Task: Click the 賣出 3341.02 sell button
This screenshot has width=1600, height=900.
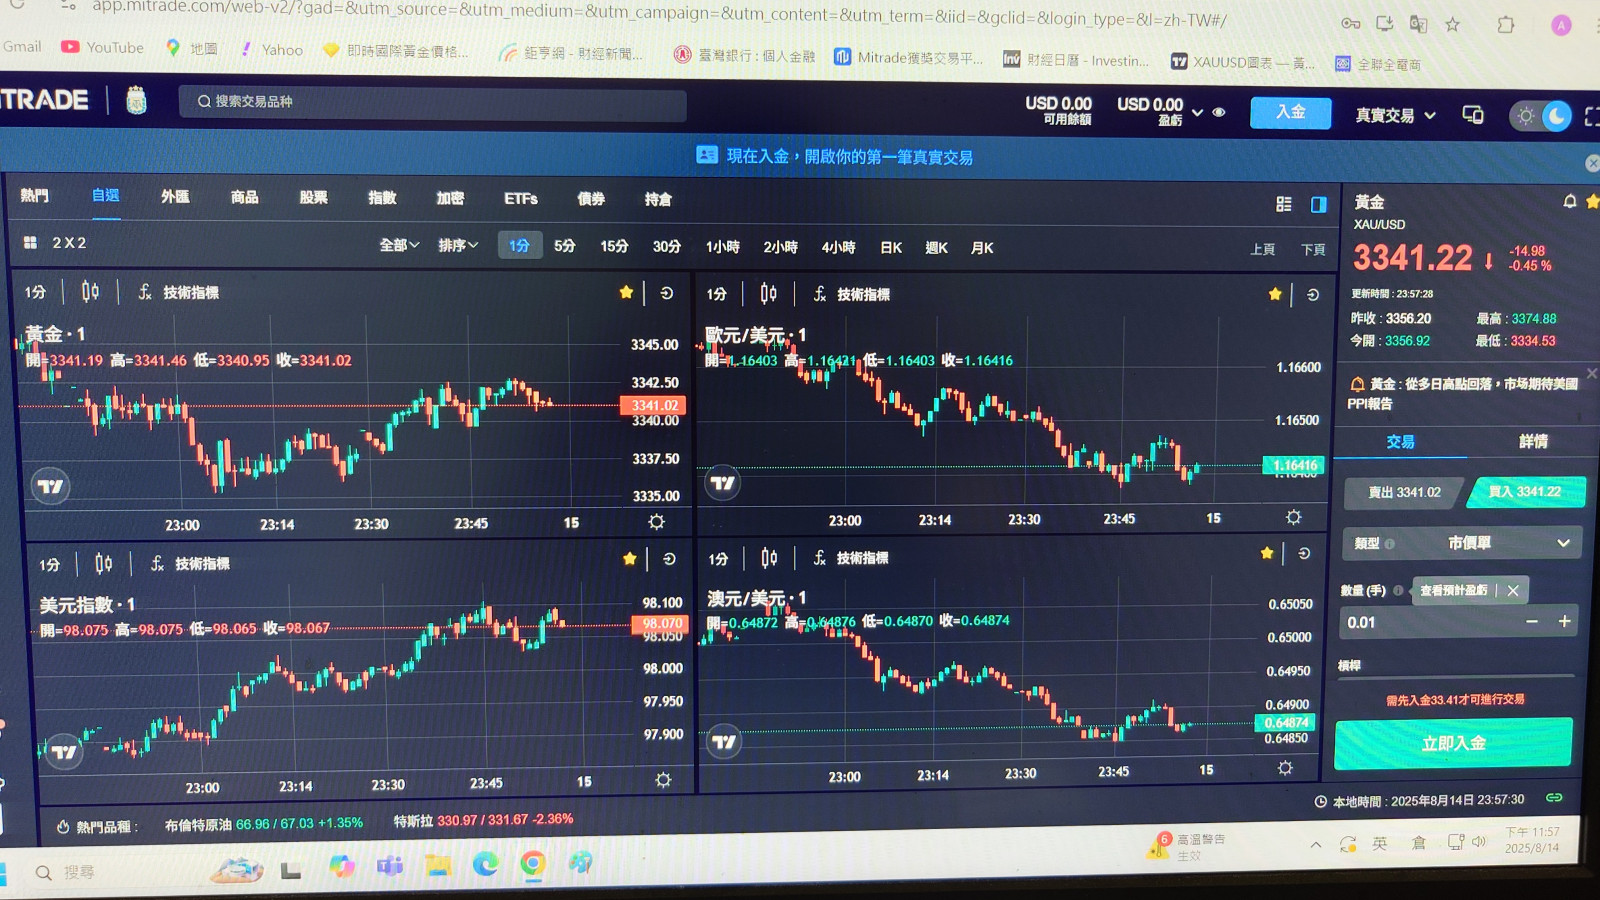Action: pyautogui.click(x=1404, y=492)
